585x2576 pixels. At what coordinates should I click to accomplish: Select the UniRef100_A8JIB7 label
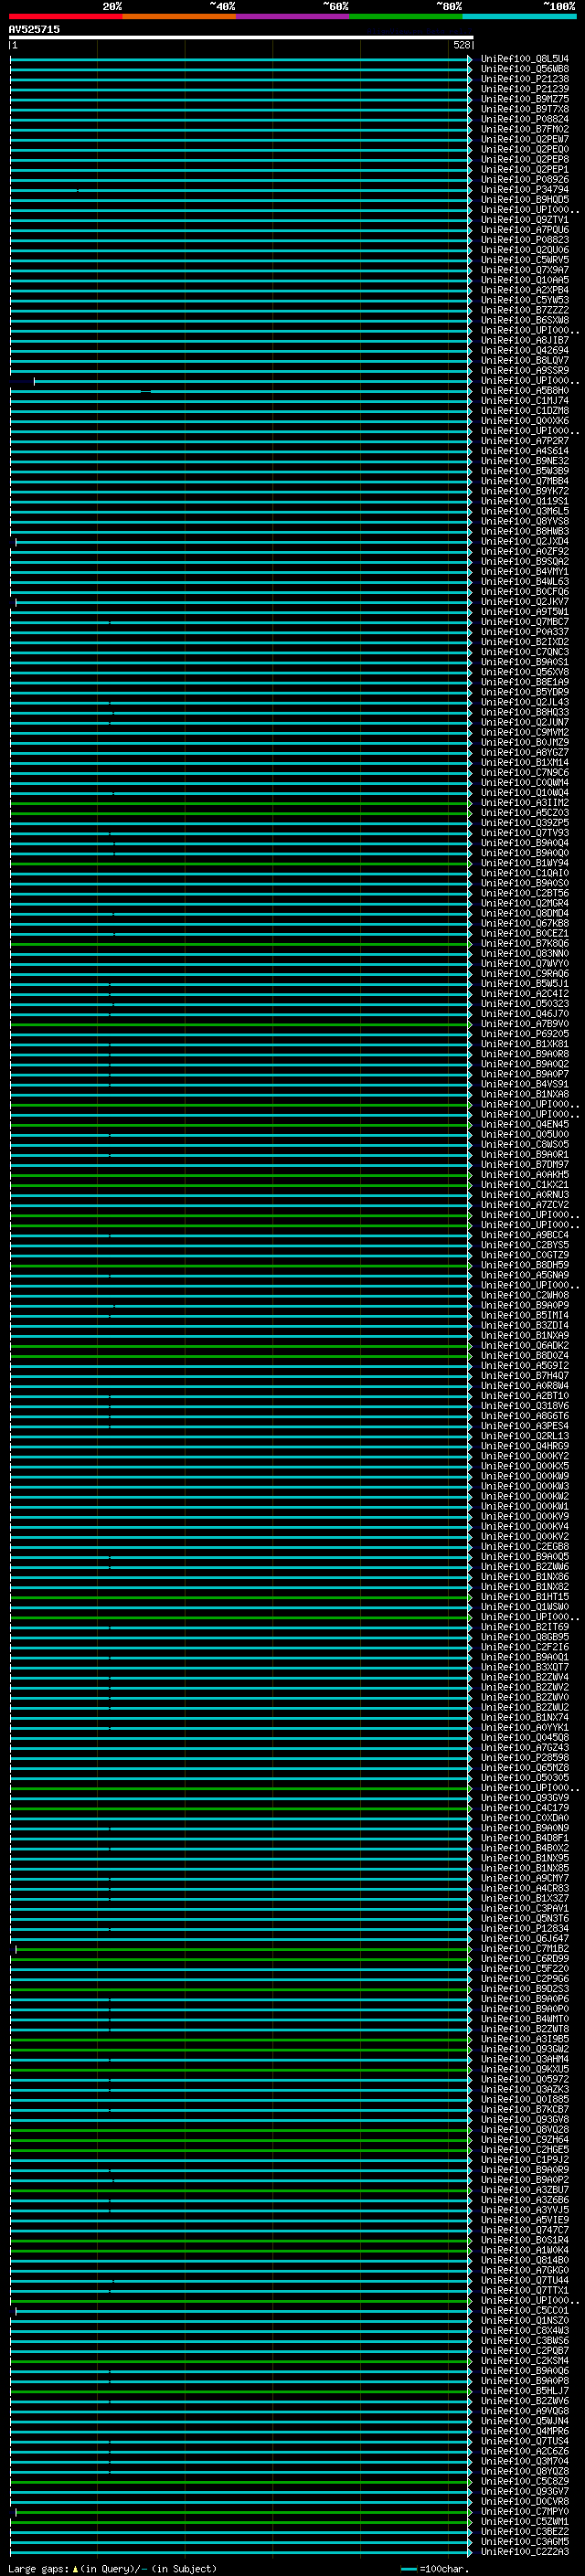525,340
